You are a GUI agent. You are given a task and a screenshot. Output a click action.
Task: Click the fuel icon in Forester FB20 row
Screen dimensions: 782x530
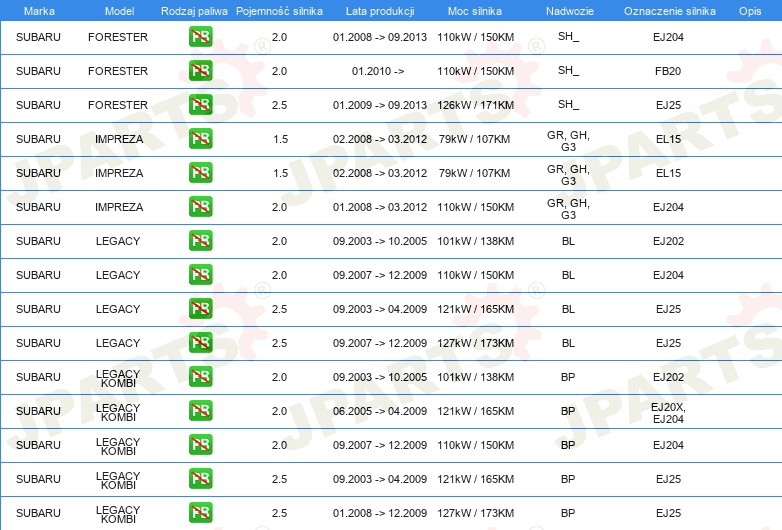point(200,71)
